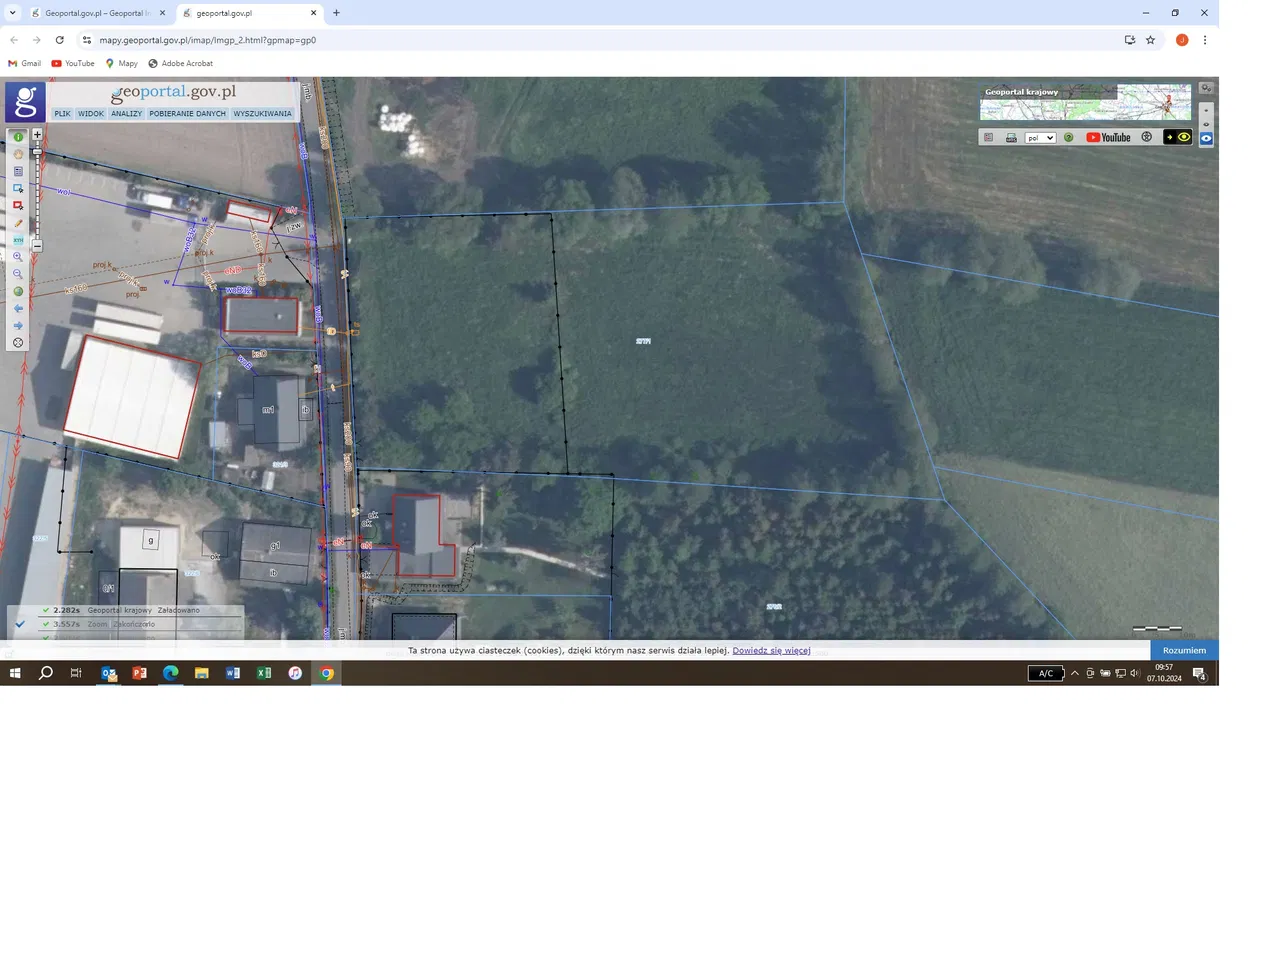The image size is (1280, 960).
Task: Open the 'Dowiedz się więcej' link
Action: 771,650
